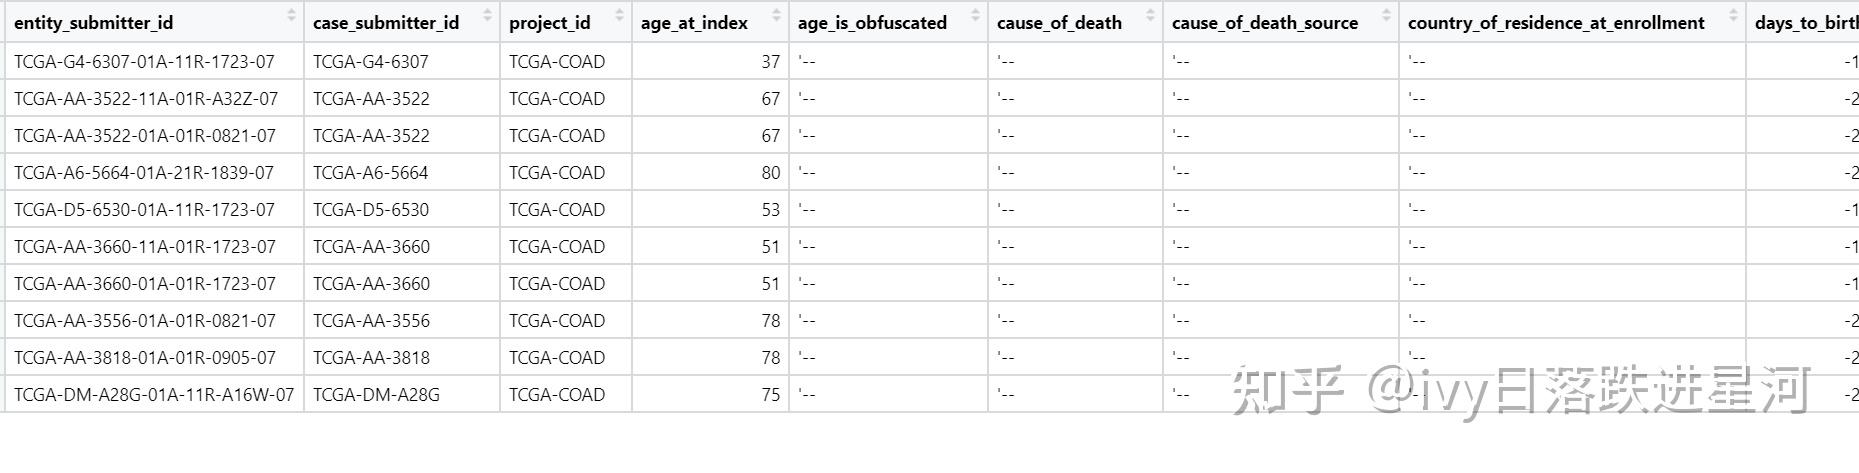Click sort arrows on age_is_obfuscated column

(x=975, y=16)
